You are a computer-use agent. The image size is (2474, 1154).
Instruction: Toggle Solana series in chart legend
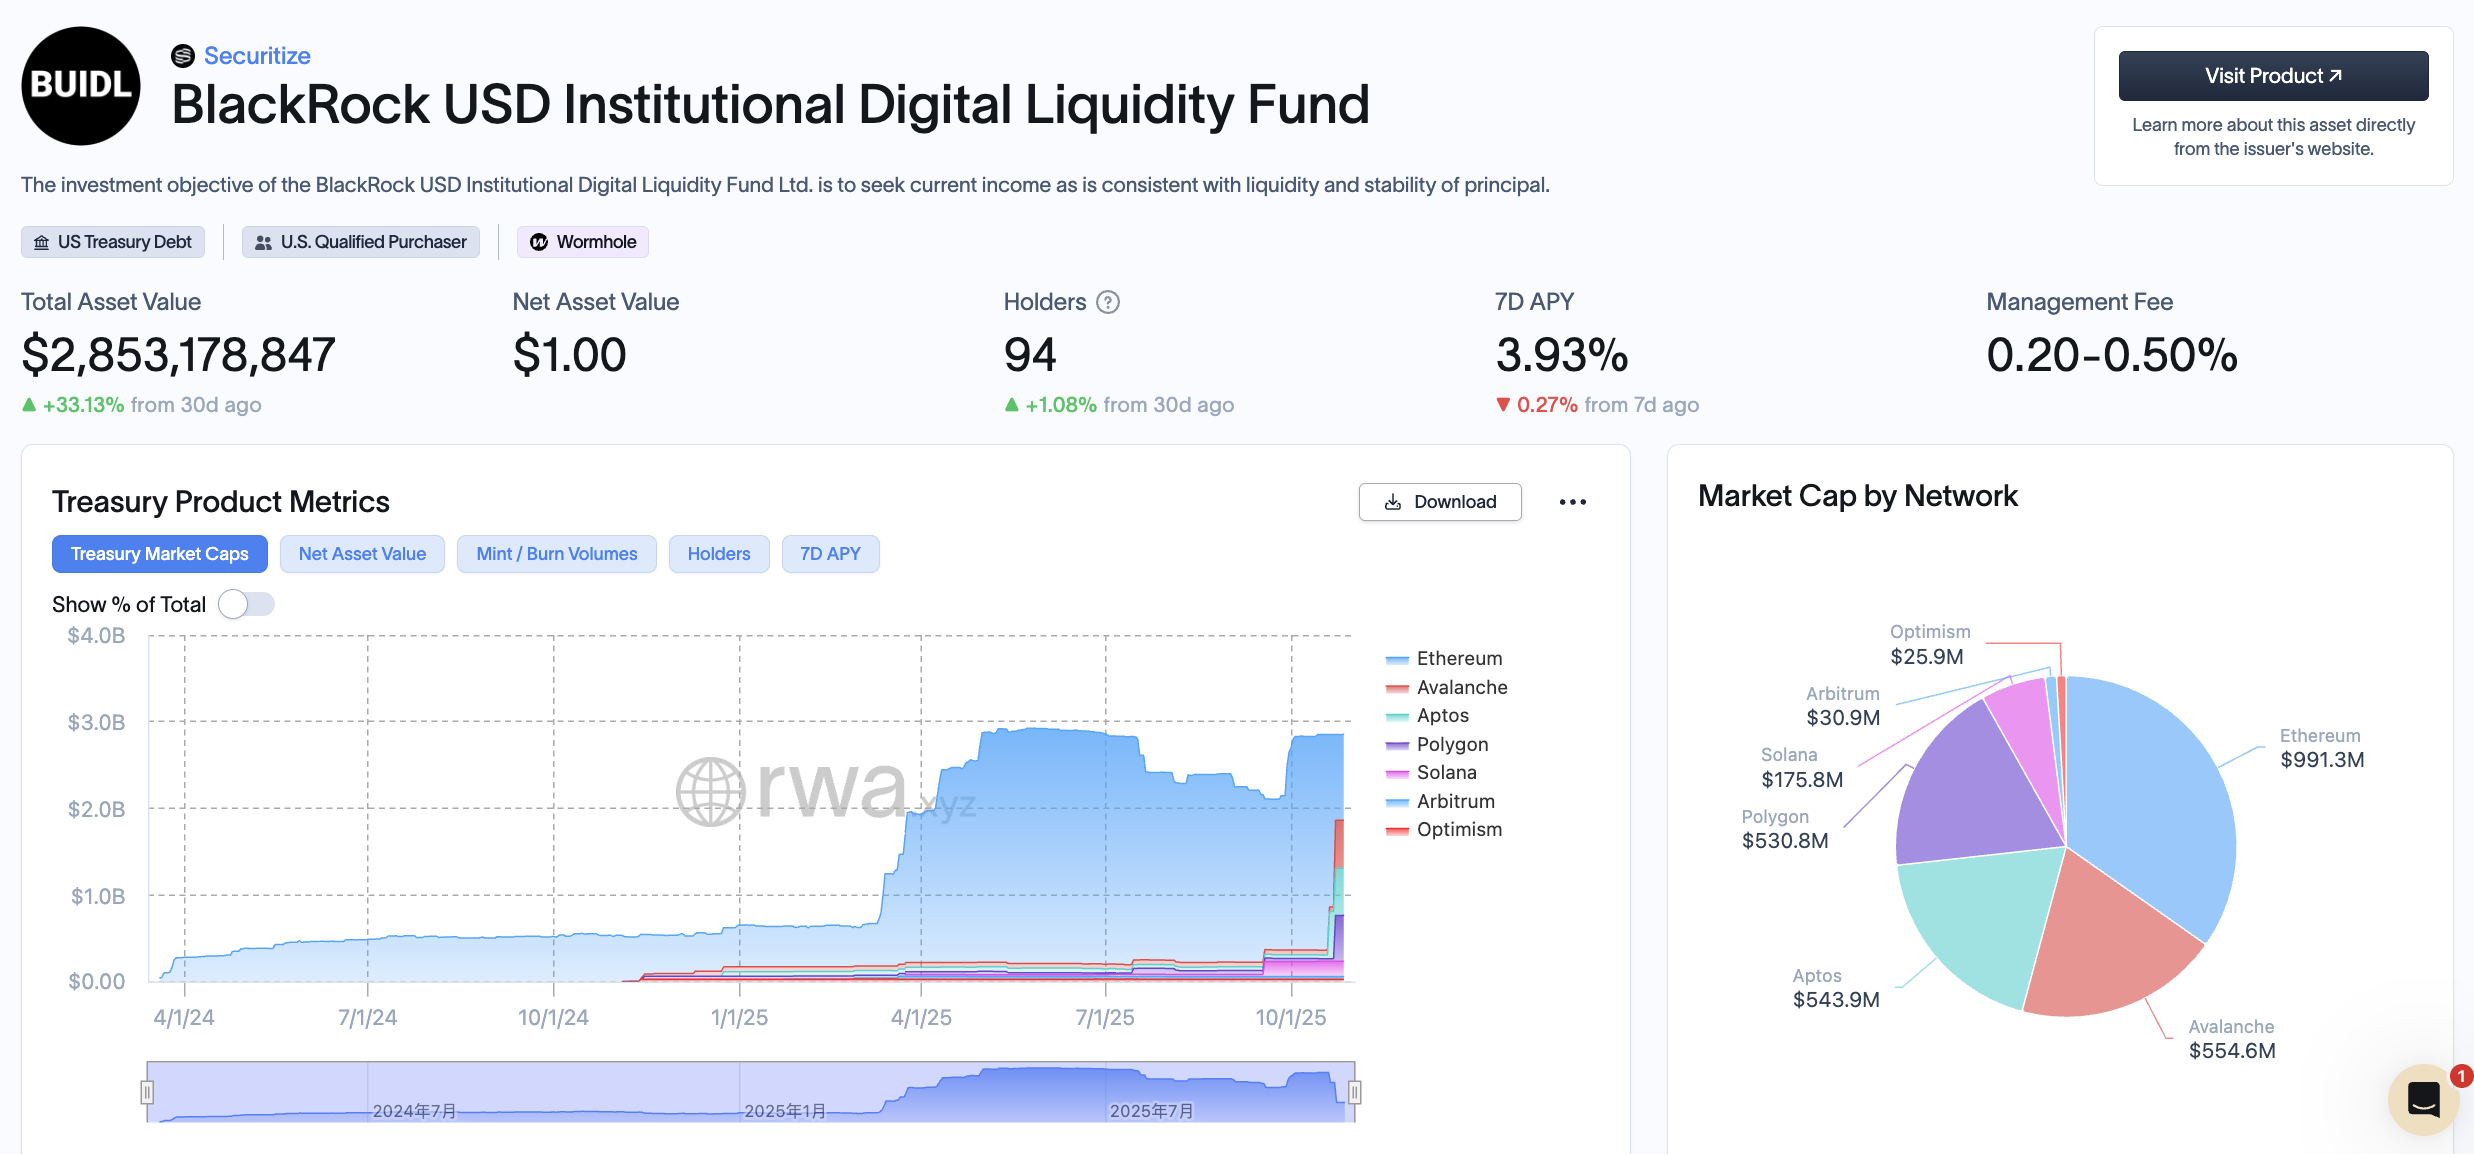pyautogui.click(x=1446, y=772)
